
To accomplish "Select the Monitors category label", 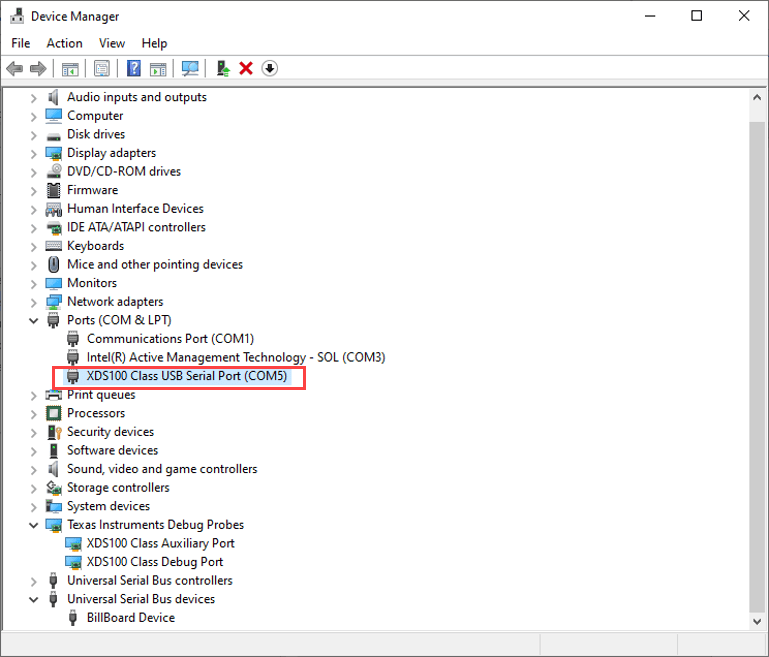I will 92,283.
